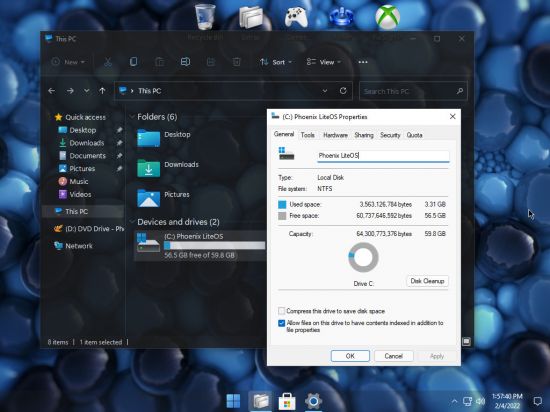Click the volume icon in system tray

coord(481,401)
